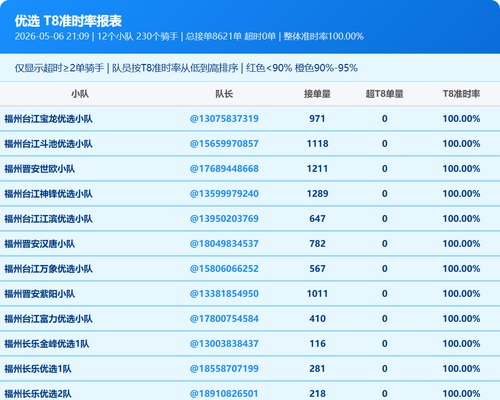Select team 福州长乐优选2队
Screen dimensions: 500x400
[38, 394]
